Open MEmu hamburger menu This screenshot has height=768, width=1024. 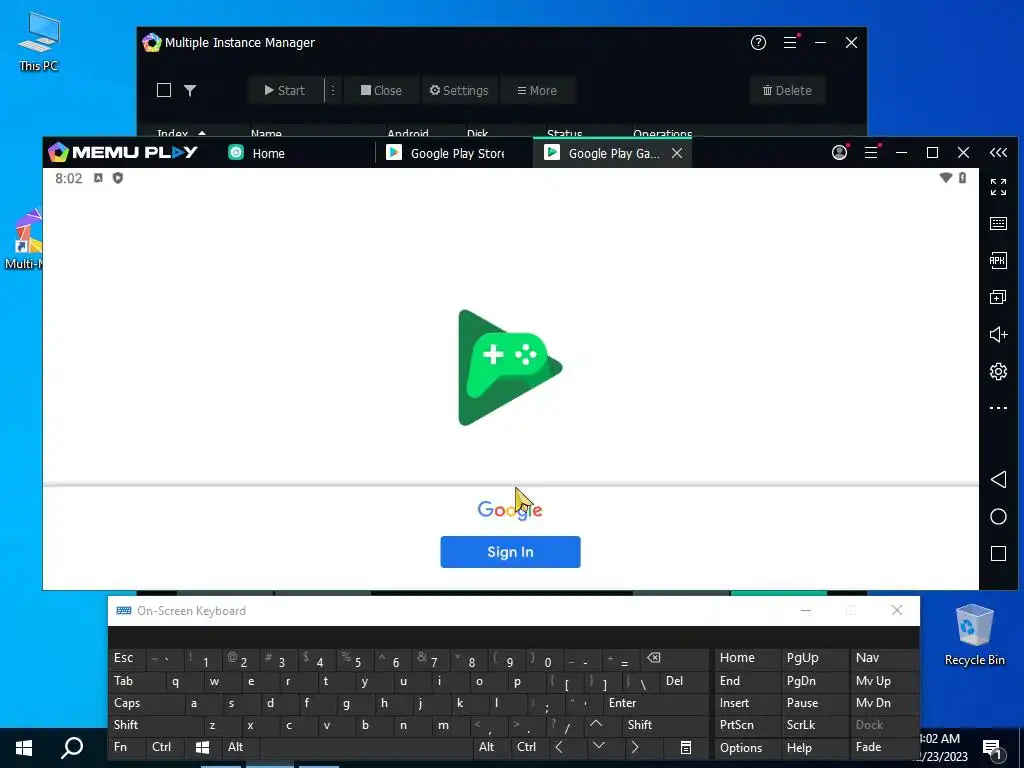click(871, 152)
